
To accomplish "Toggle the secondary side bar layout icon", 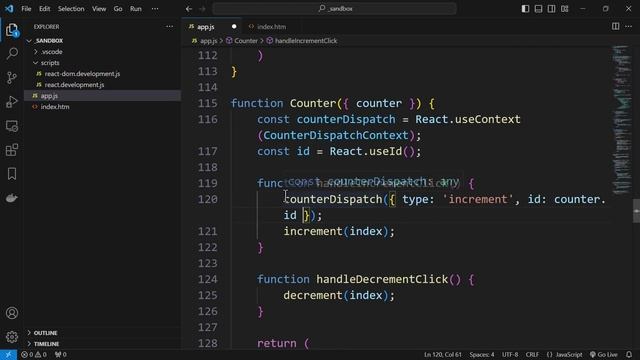I will (551, 9).
